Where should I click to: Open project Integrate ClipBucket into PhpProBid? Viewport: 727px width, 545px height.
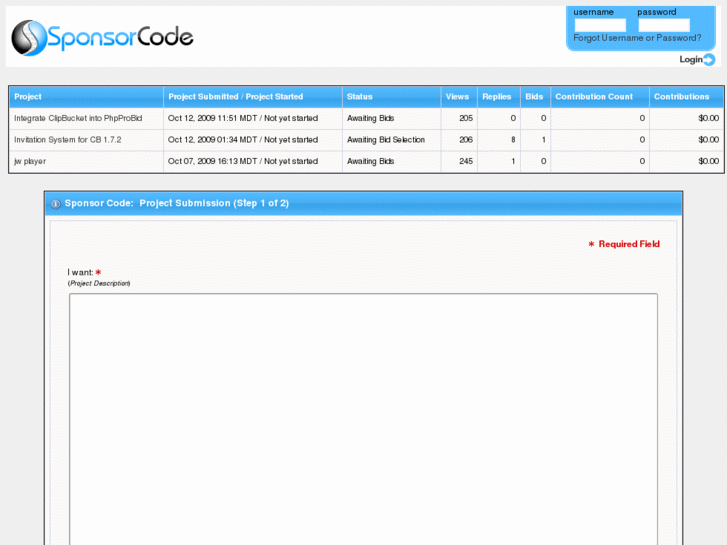tap(78, 118)
